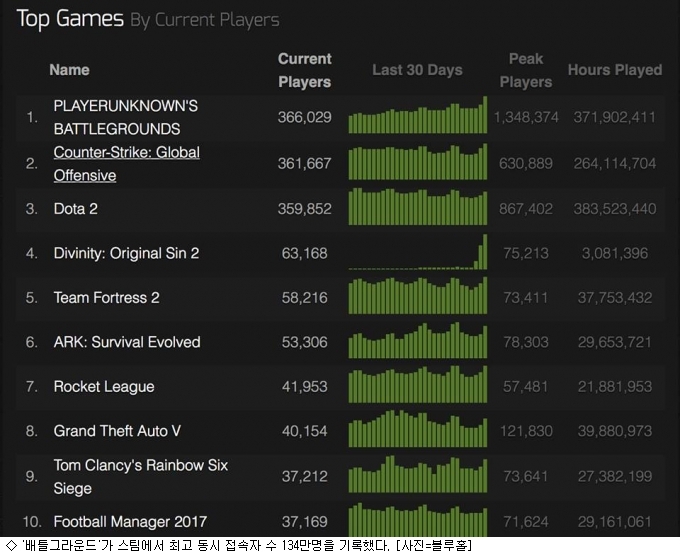Click peak players value 75,213
This screenshot has height=557, width=680.
pos(526,253)
